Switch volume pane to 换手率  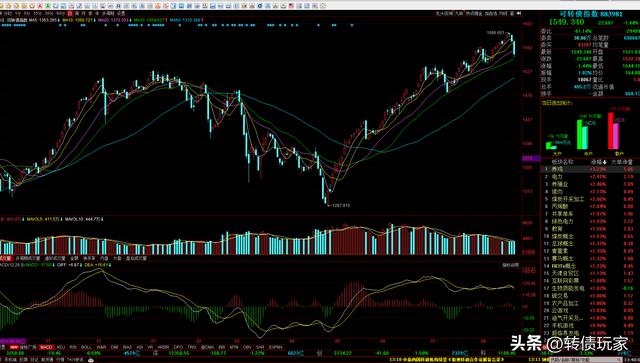(x=89, y=258)
